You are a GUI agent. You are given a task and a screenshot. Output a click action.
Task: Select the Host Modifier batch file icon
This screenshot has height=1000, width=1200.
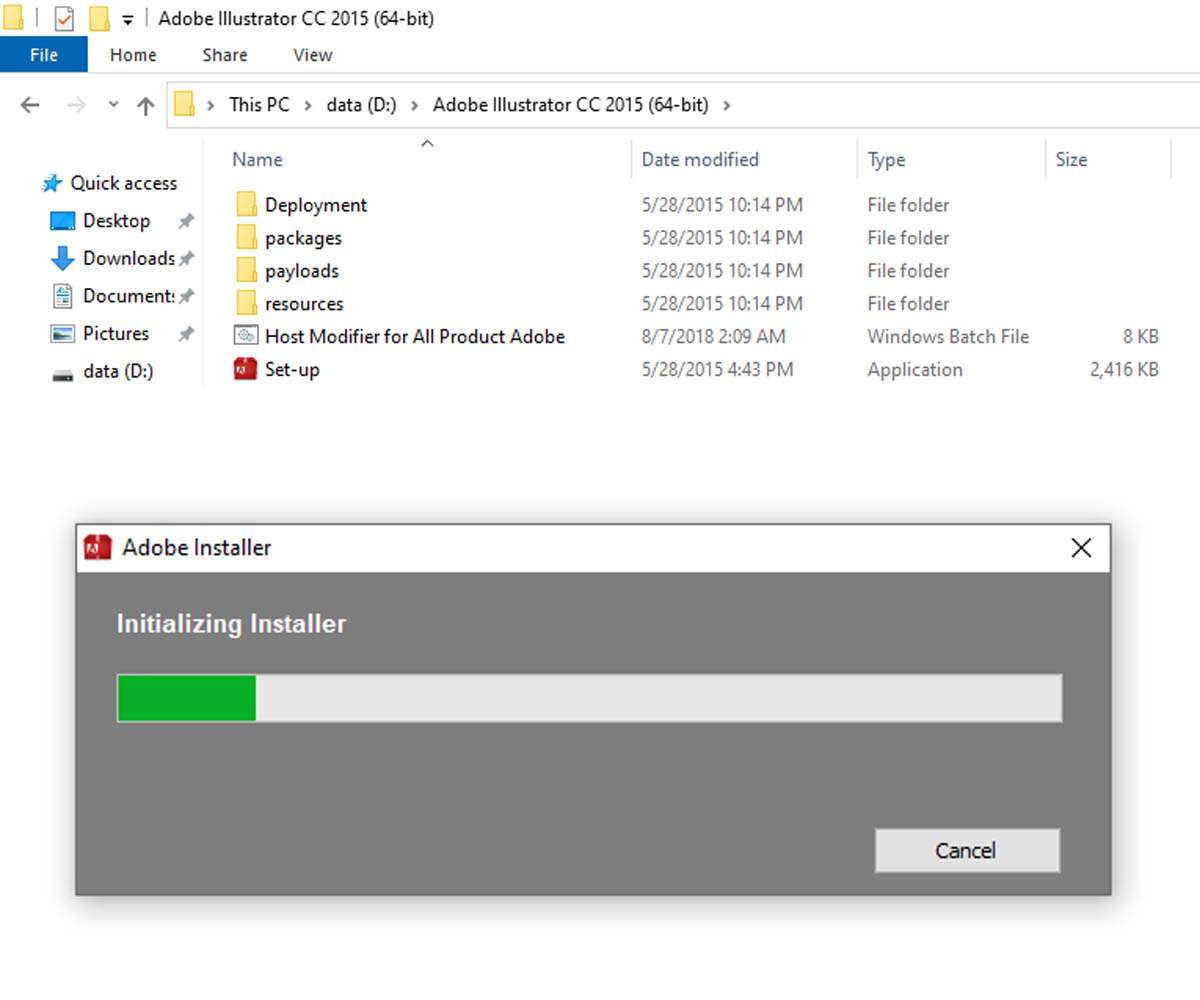(x=246, y=337)
